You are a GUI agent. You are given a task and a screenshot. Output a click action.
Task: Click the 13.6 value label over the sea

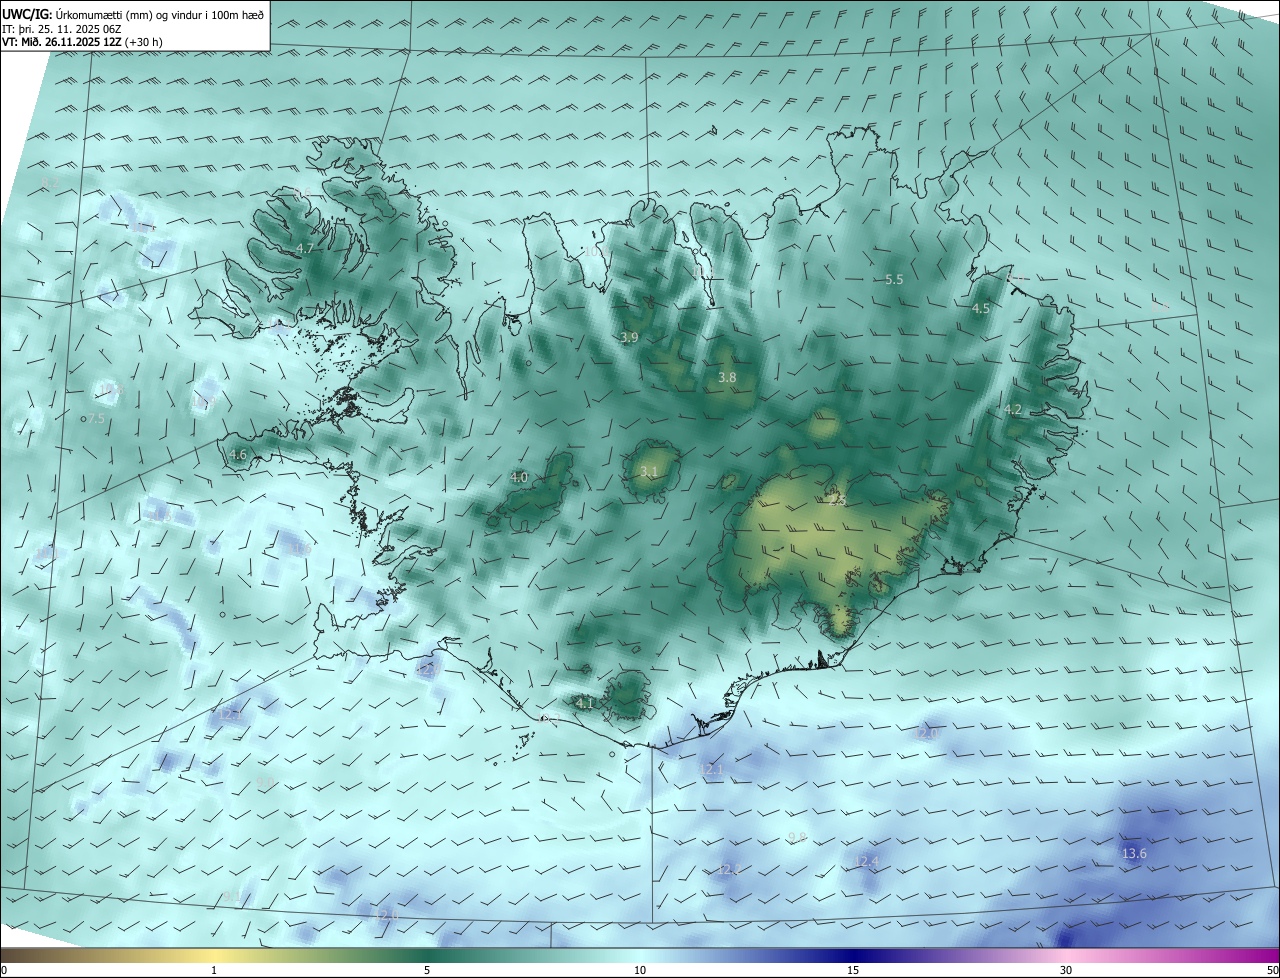click(x=1135, y=853)
